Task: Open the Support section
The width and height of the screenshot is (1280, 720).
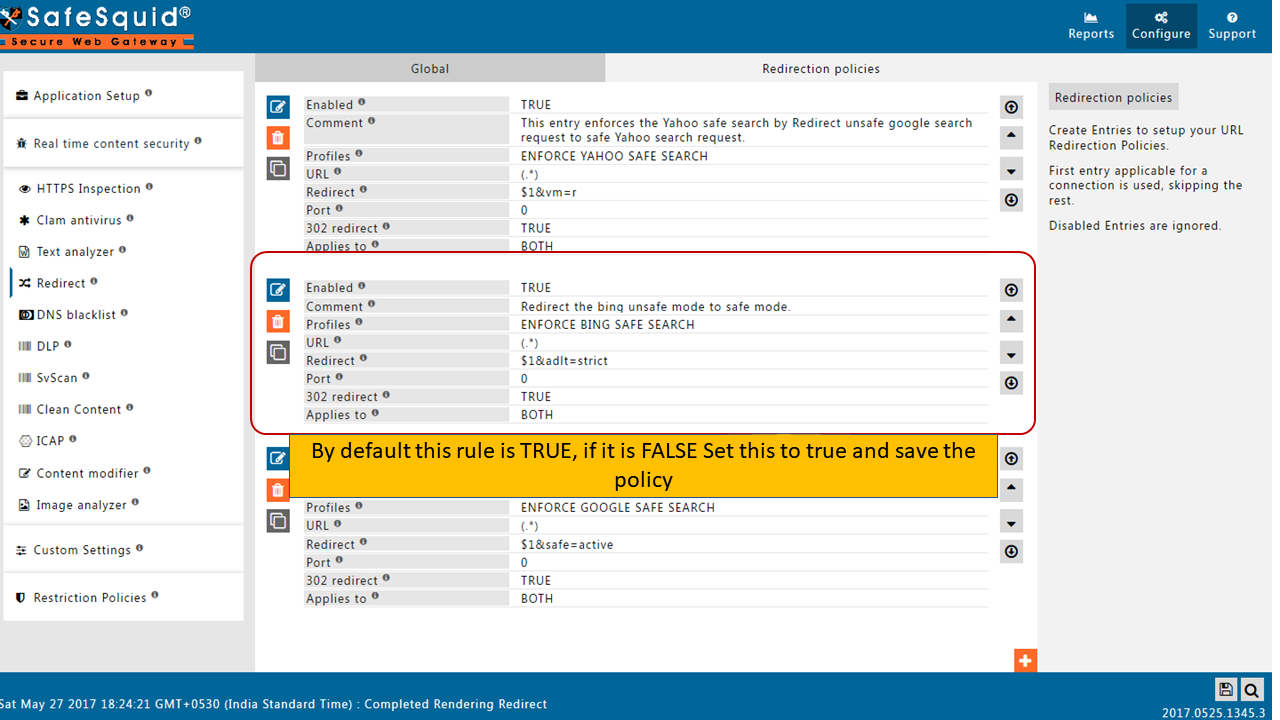Action: coord(1232,26)
